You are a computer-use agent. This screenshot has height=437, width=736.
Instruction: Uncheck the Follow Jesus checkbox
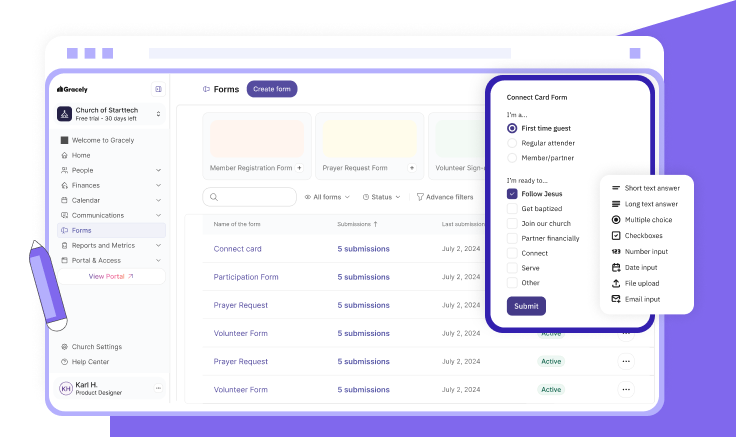coord(512,194)
